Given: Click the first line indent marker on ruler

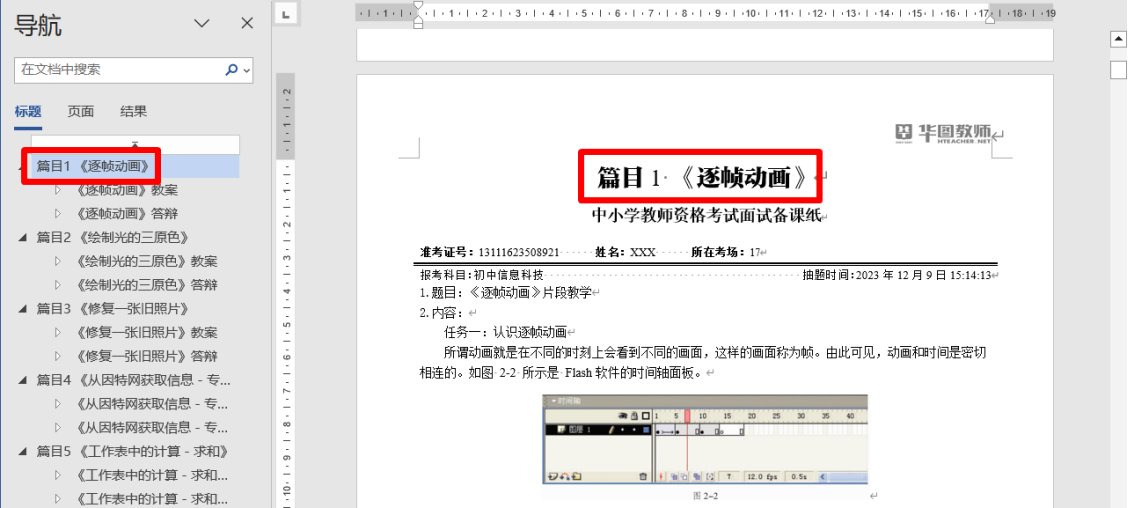Looking at the screenshot, I should (x=418, y=7).
